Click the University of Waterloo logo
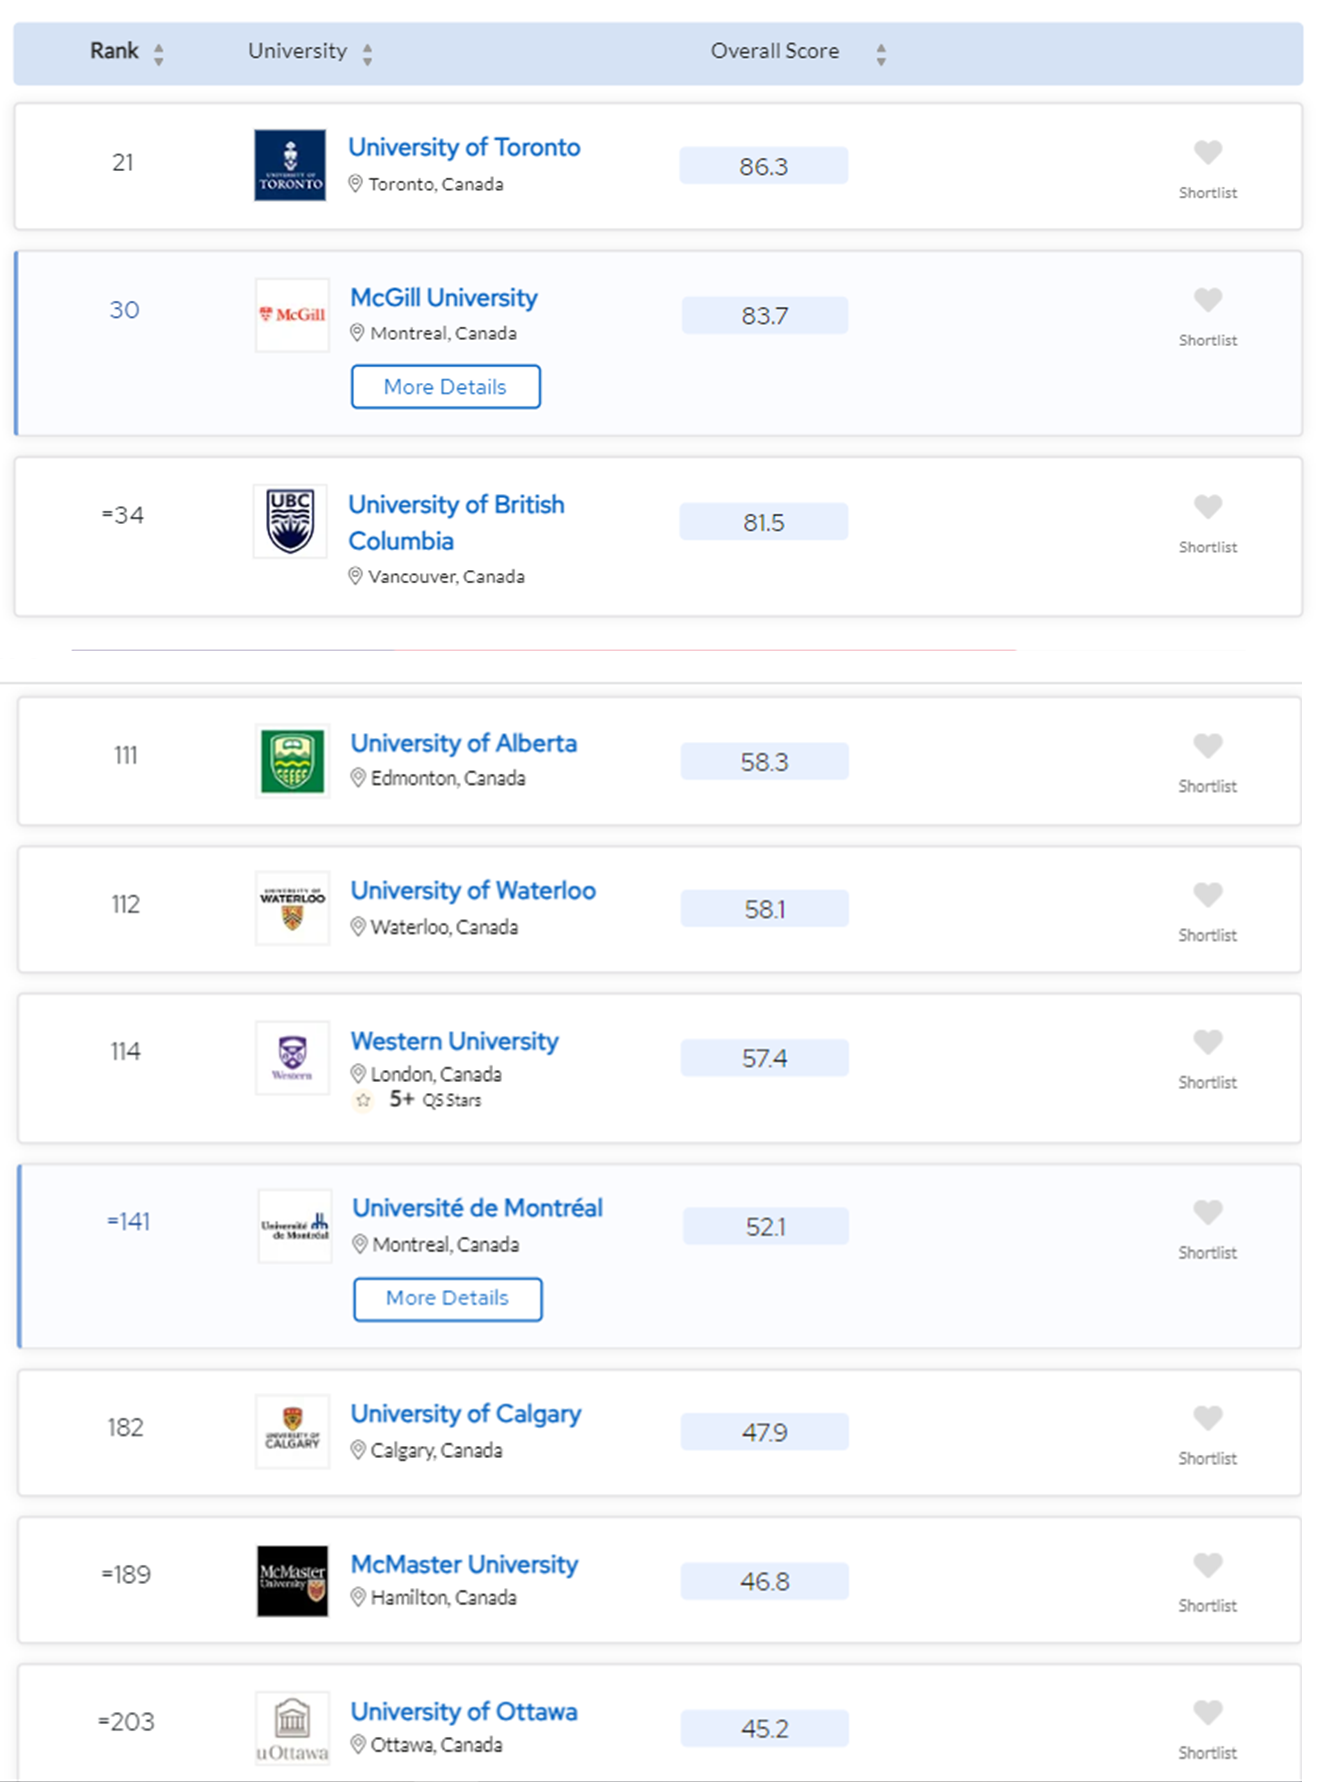Viewport: 1329px width, 1782px height. (292, 908)
